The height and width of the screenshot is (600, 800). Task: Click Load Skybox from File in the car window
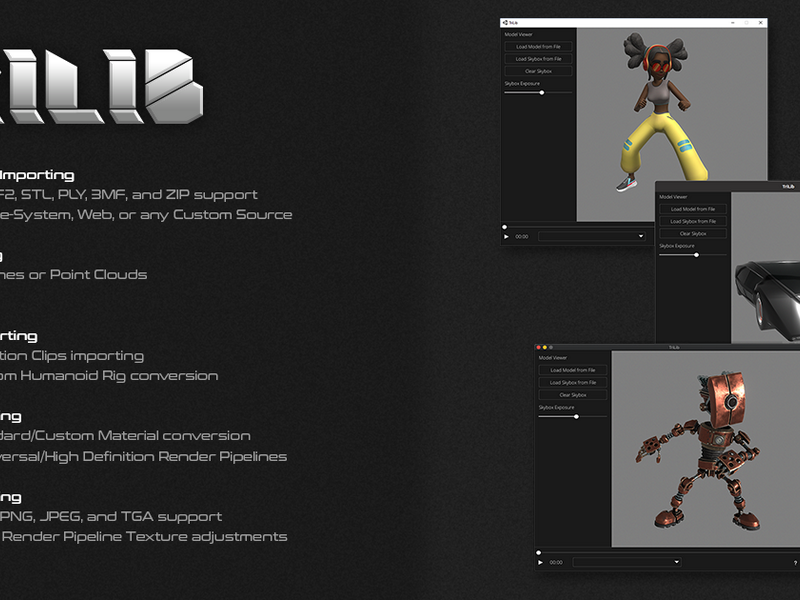click(x=693, y=221)
